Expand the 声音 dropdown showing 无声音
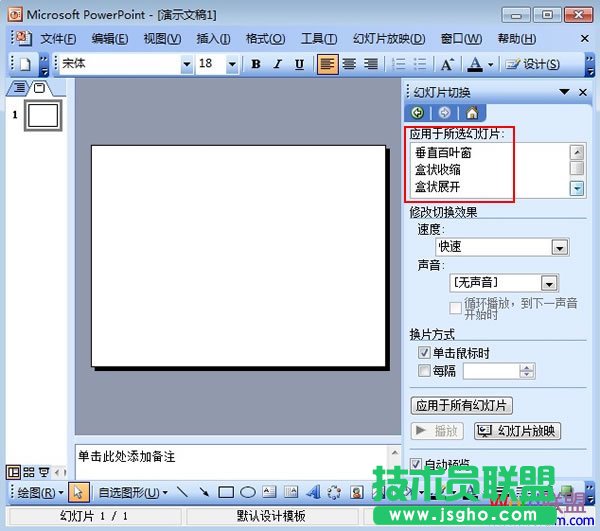Viewport: 600px width, 531px height. pos(548,284)
